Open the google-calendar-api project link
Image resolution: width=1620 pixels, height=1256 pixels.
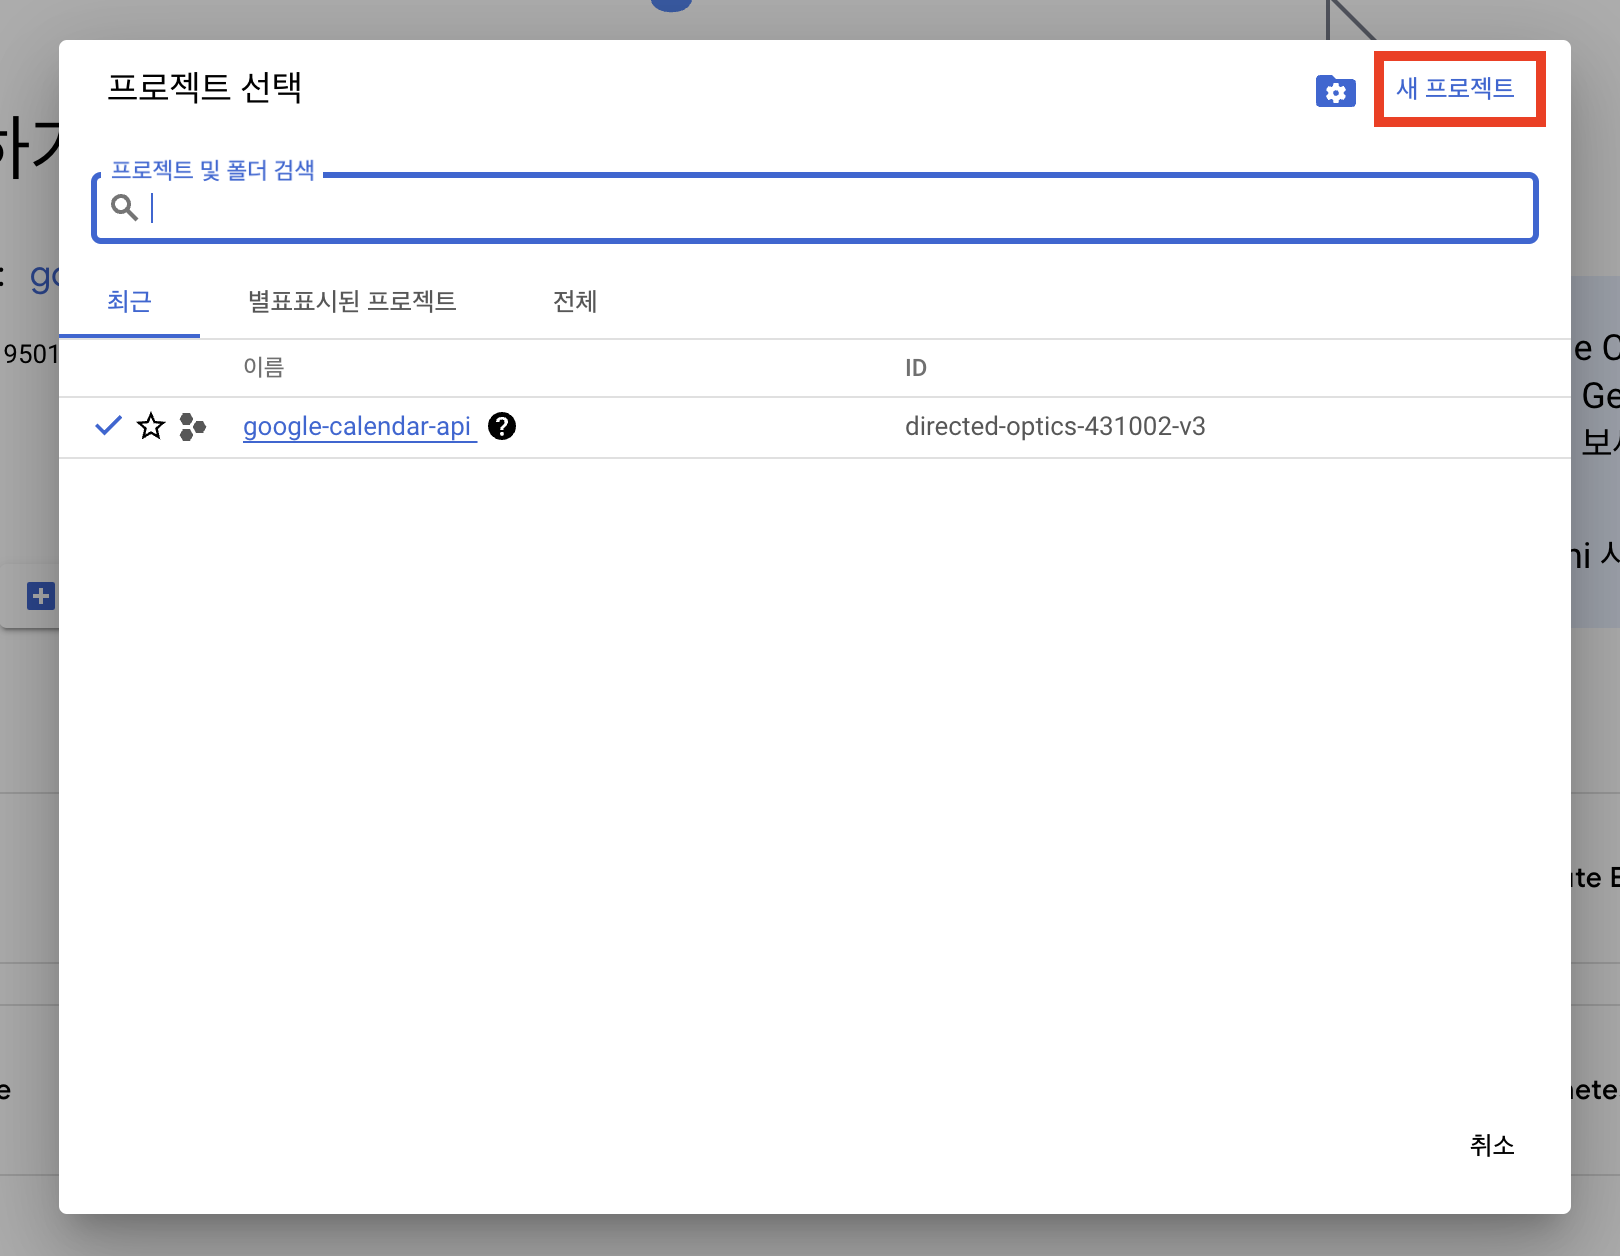357,426
